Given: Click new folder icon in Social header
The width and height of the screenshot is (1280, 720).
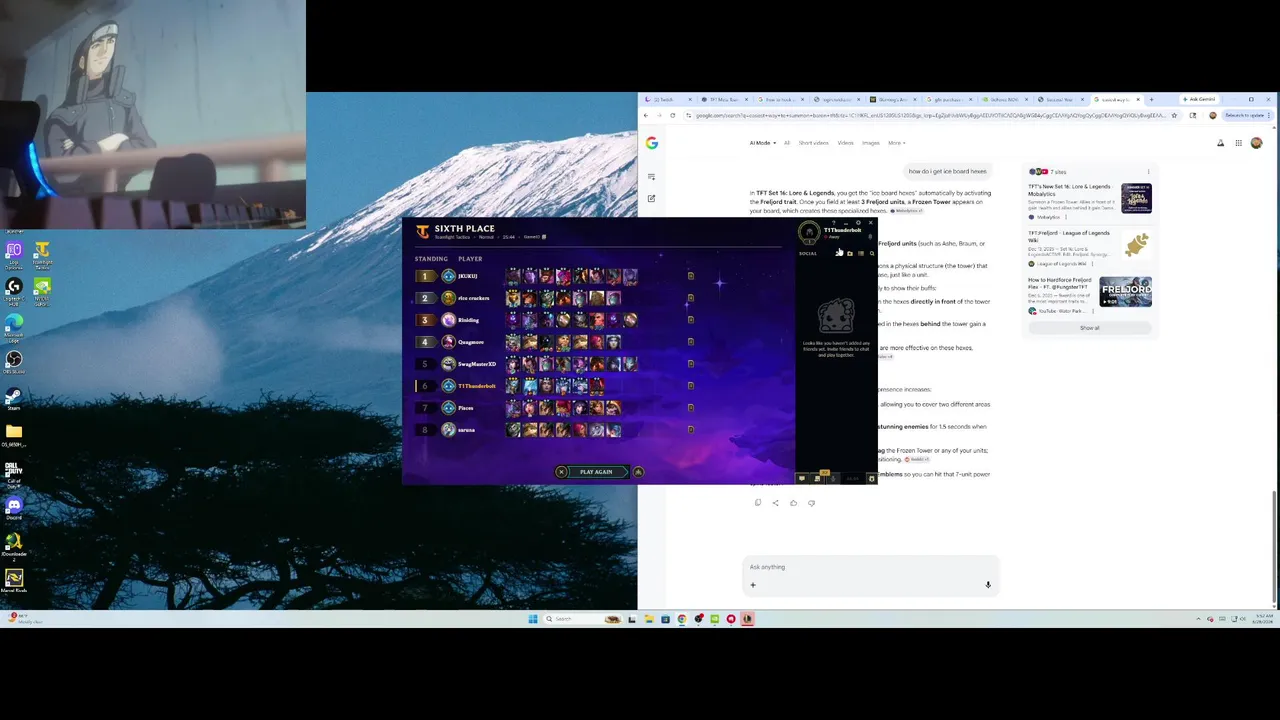Looking at the screenshot, I should [850, 253].
